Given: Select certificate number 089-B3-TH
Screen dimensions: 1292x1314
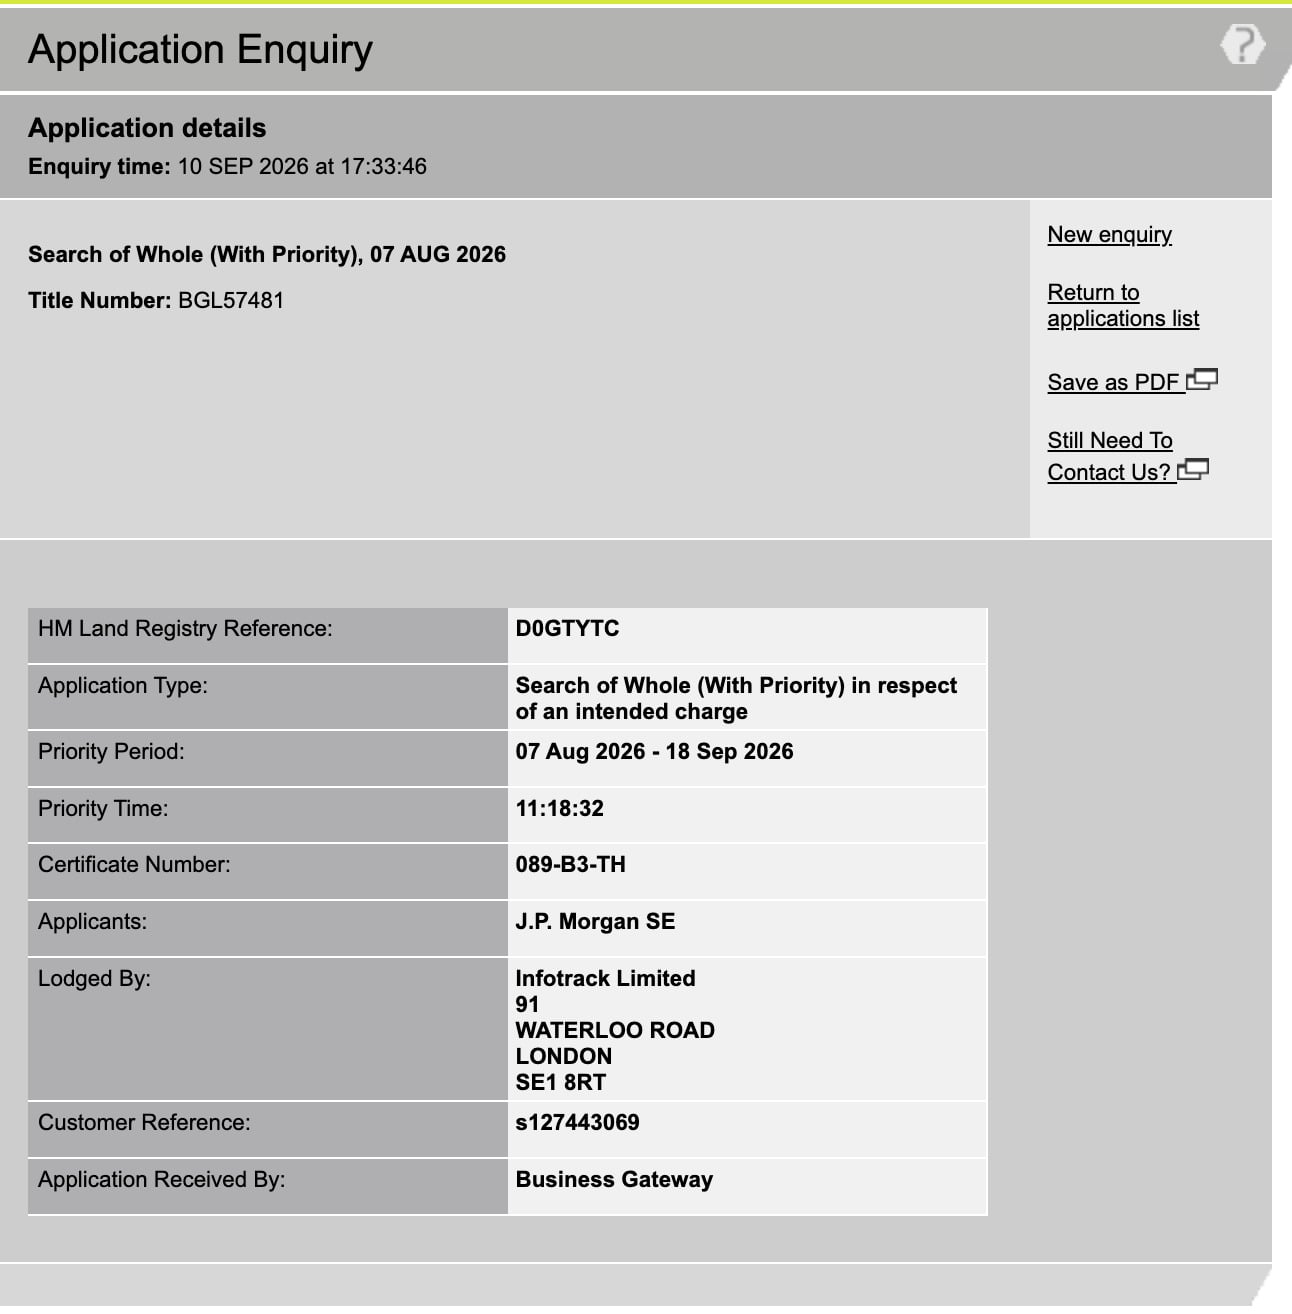Looking at the screenshot, I should 570,864.
